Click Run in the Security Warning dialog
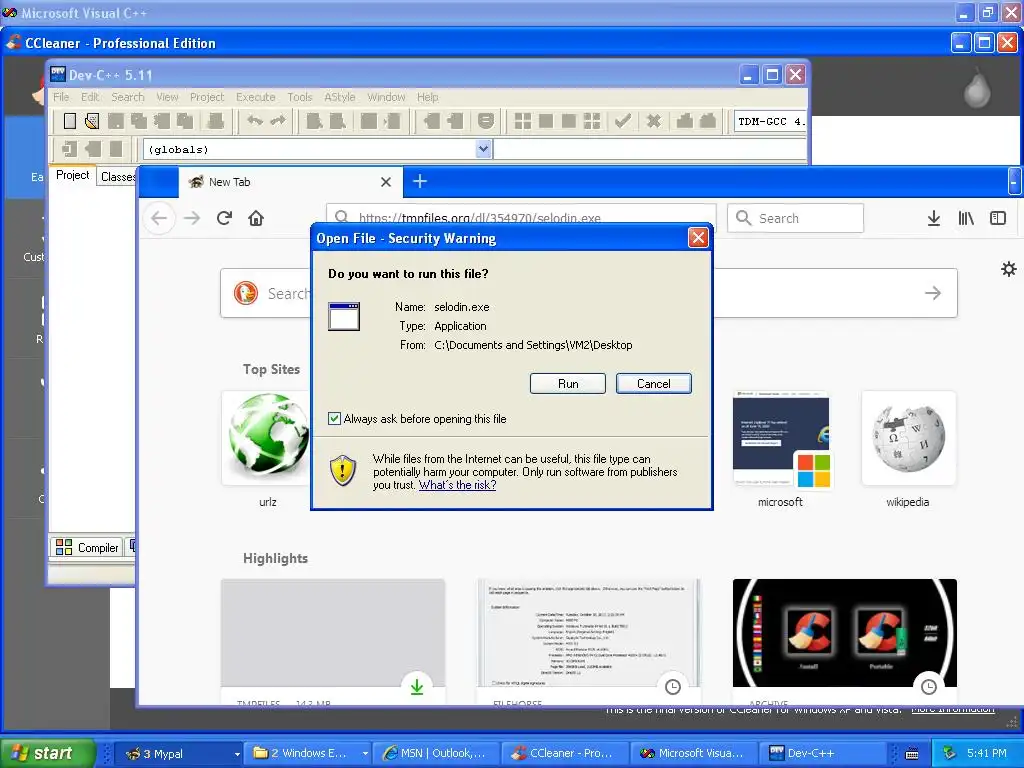Screen dimensions: 1024x768 click(x=568, y=383)
